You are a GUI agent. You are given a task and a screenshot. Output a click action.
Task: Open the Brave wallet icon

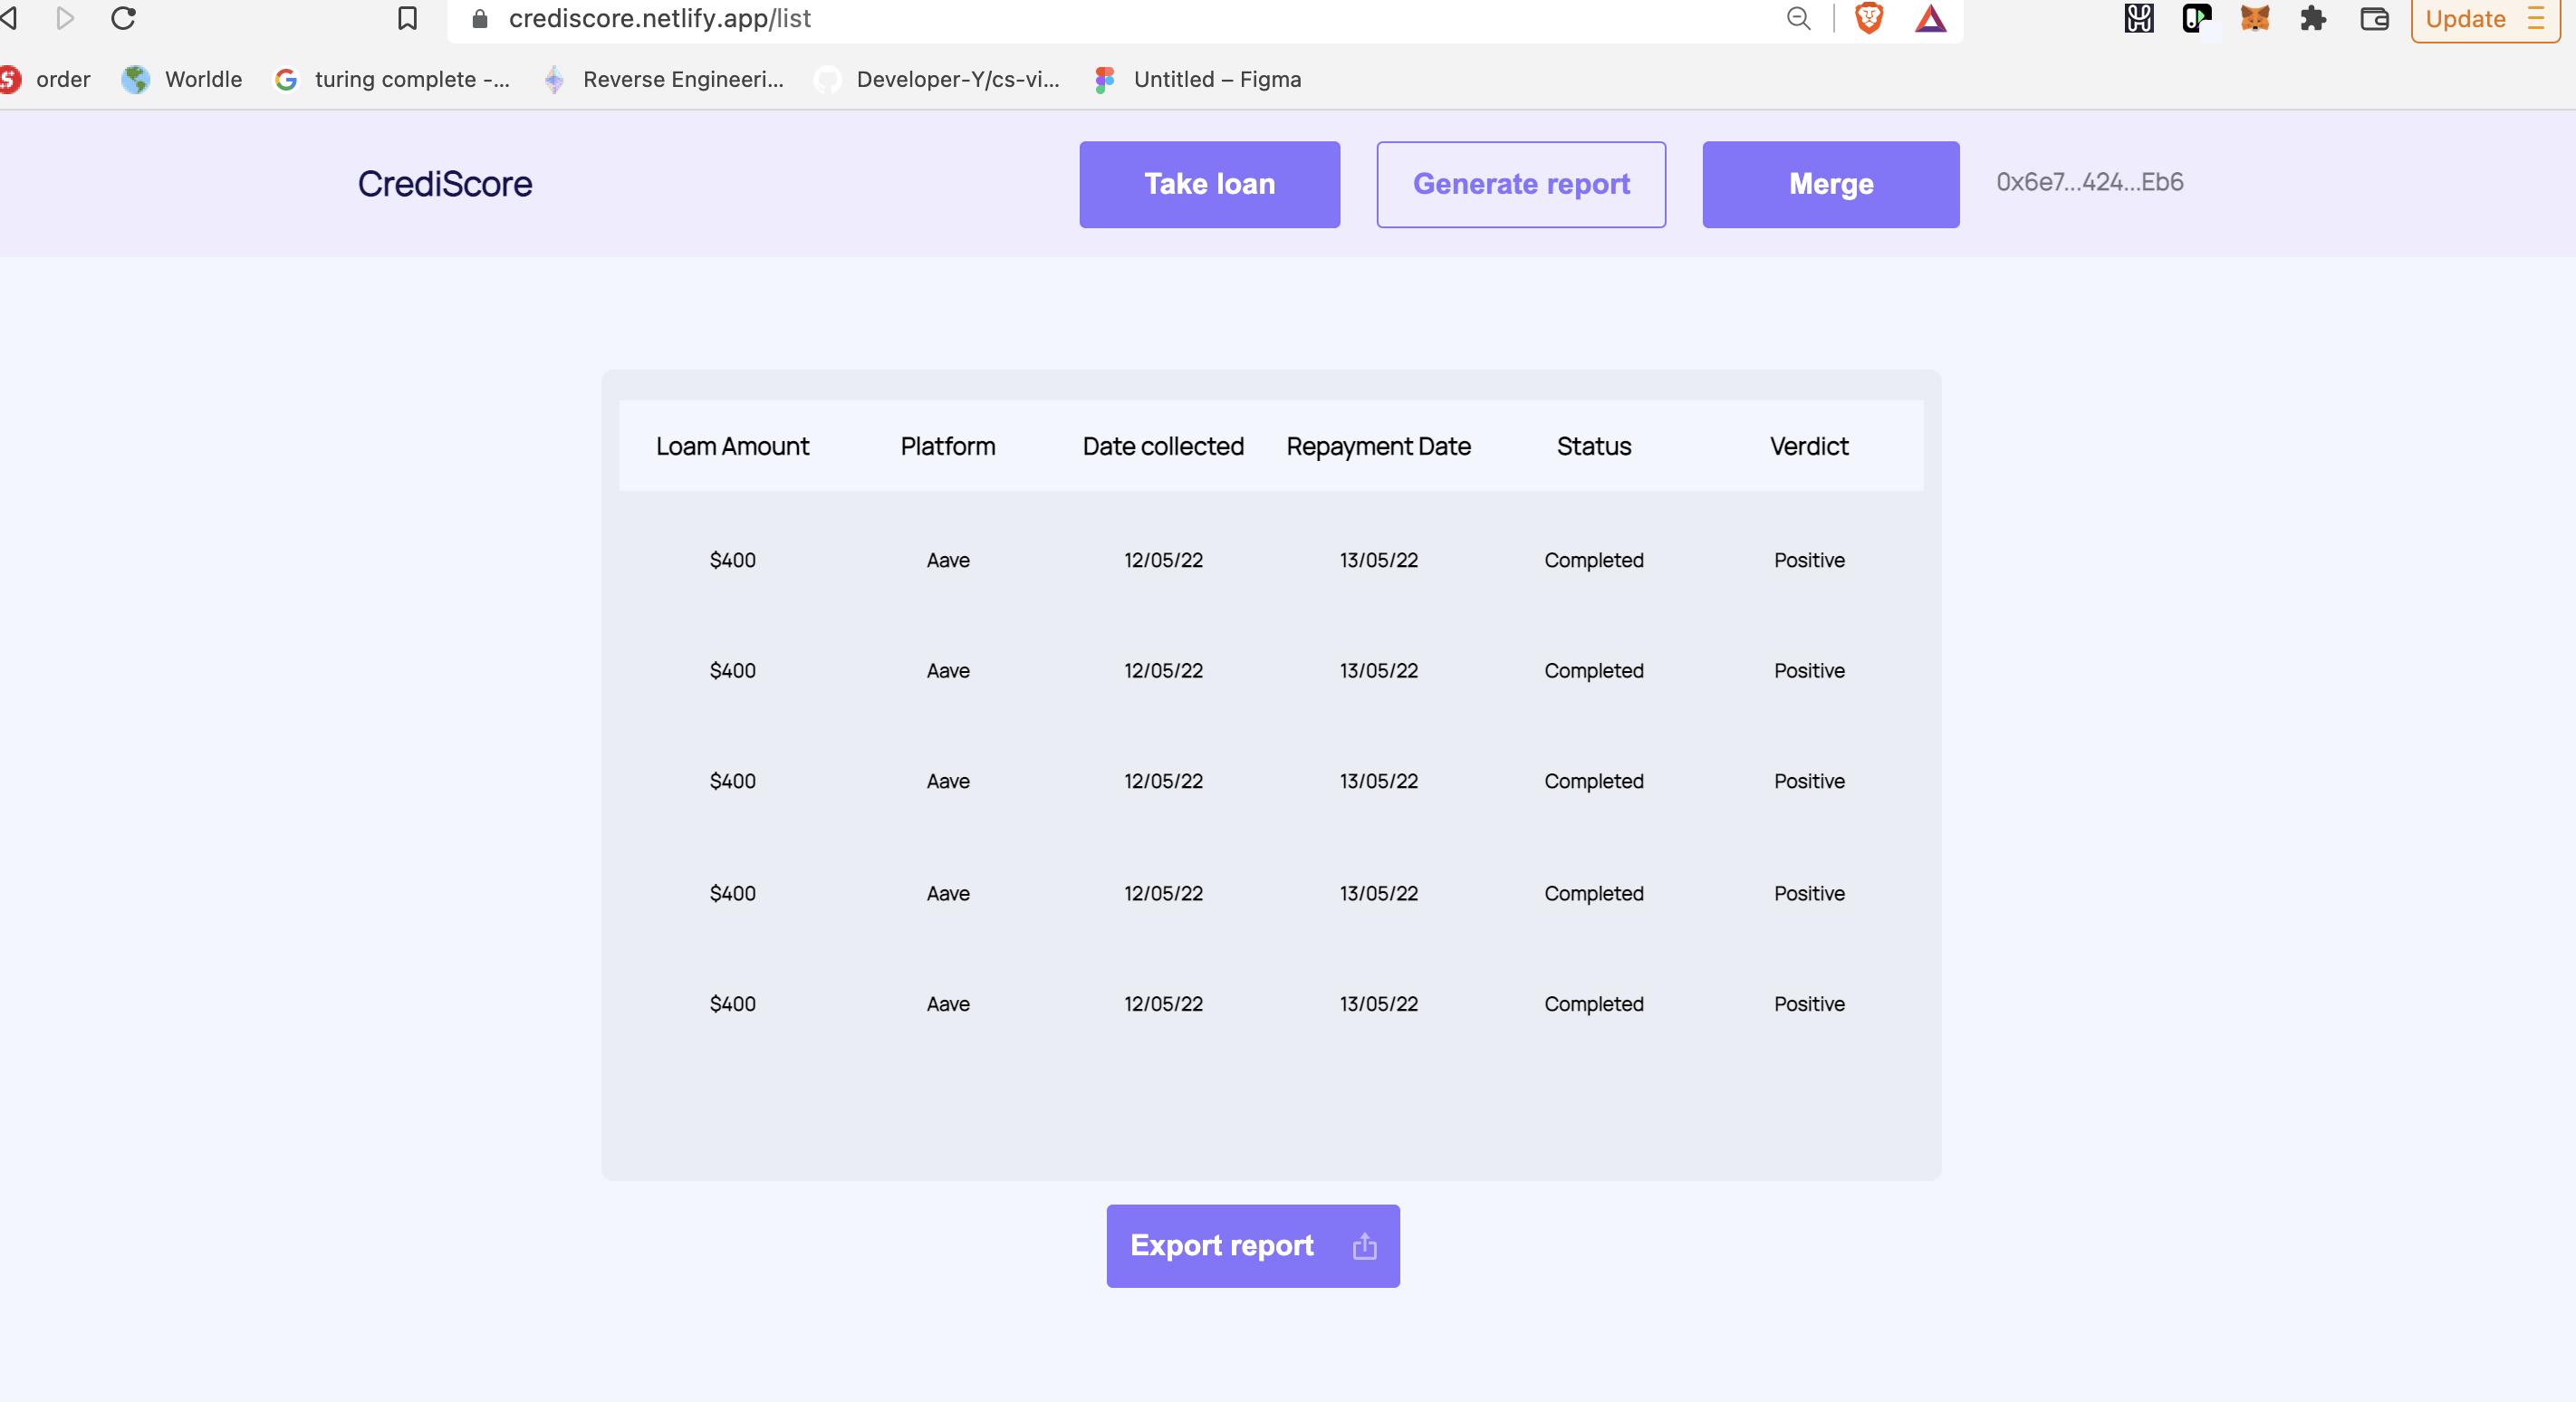tap(2374, 18)
